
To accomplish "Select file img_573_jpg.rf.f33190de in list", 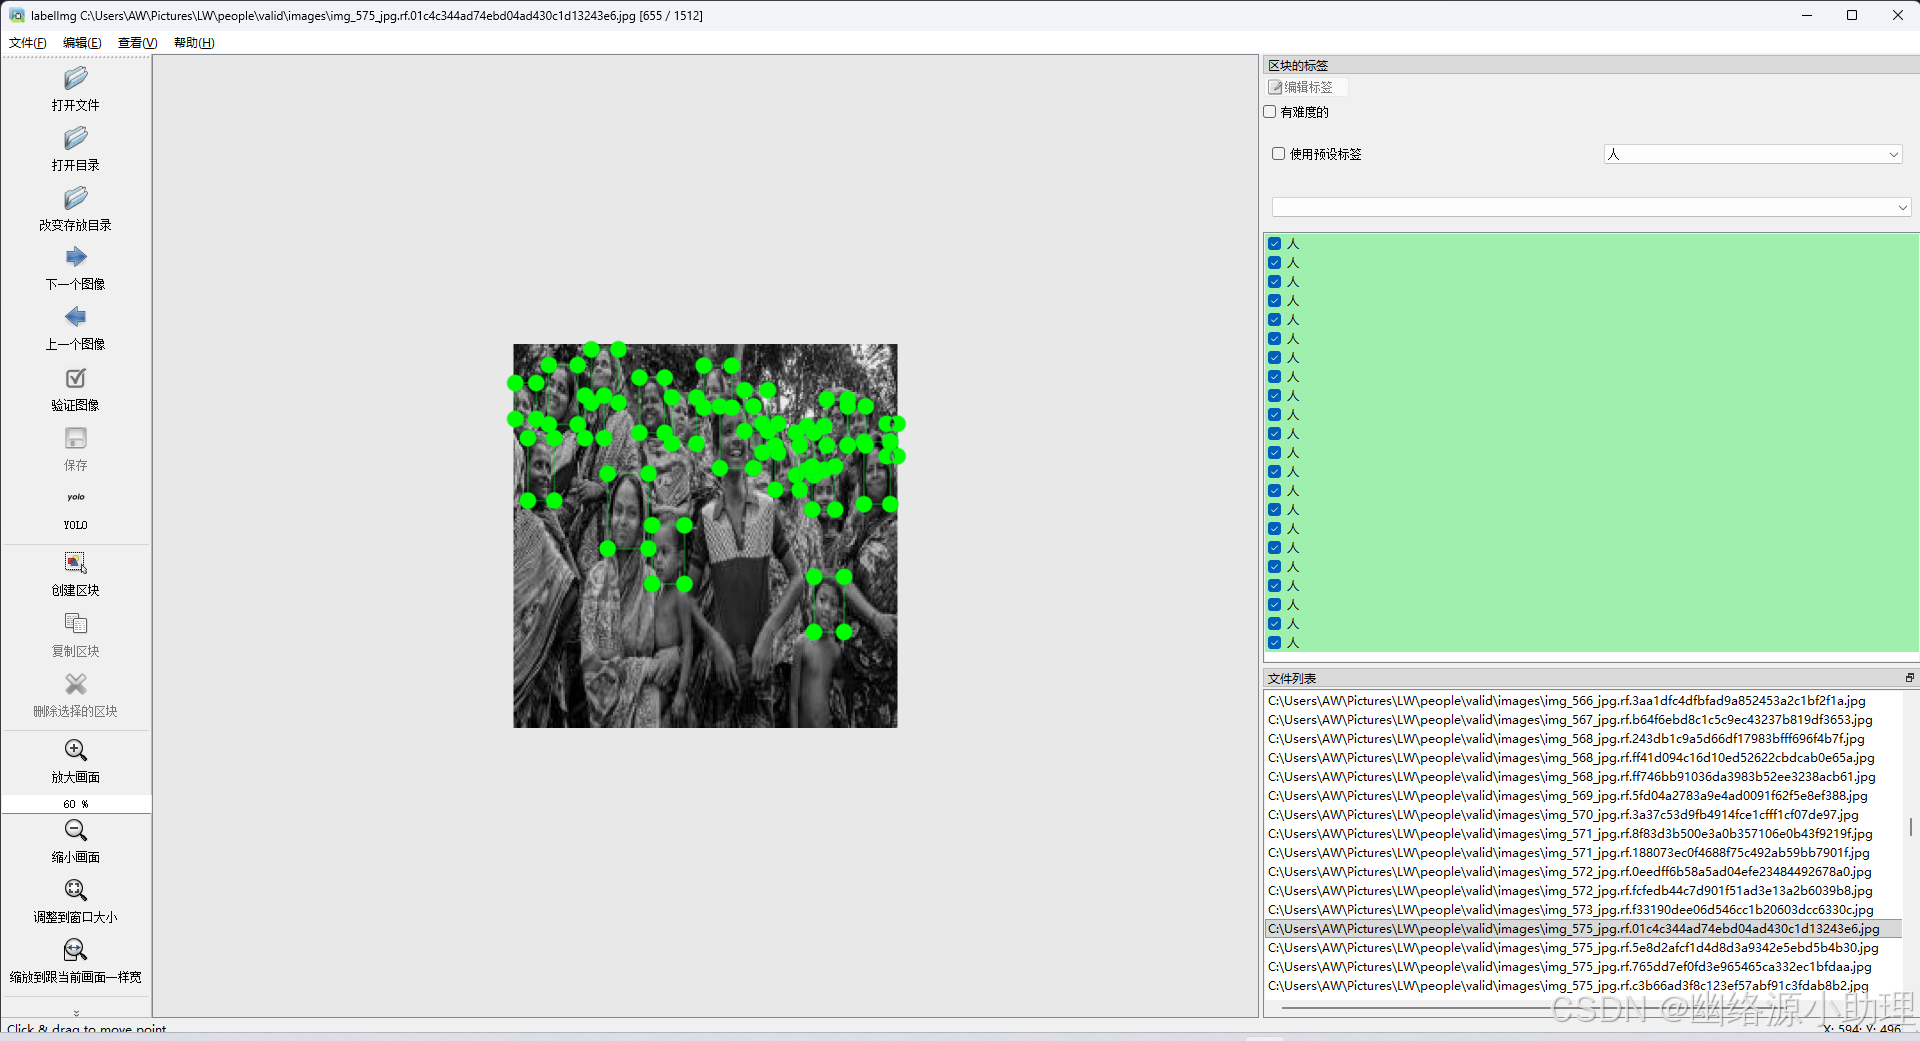I will point(1582,910).
